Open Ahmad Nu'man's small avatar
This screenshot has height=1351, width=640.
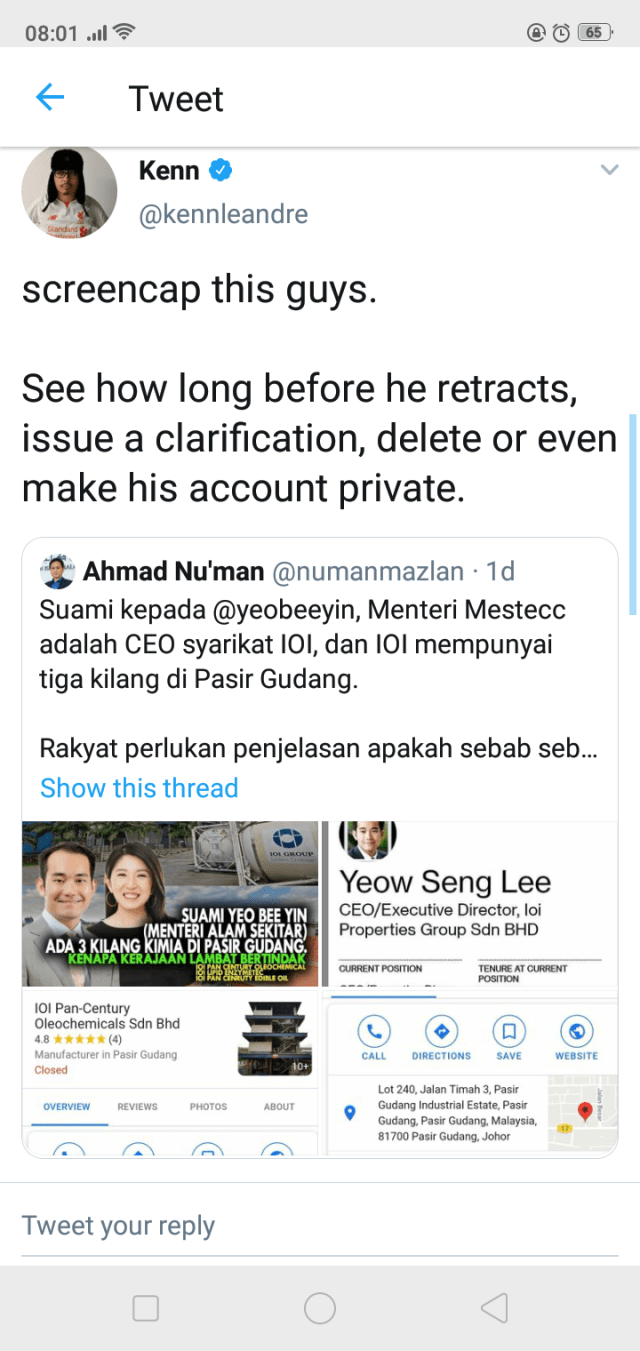(57, 571)
